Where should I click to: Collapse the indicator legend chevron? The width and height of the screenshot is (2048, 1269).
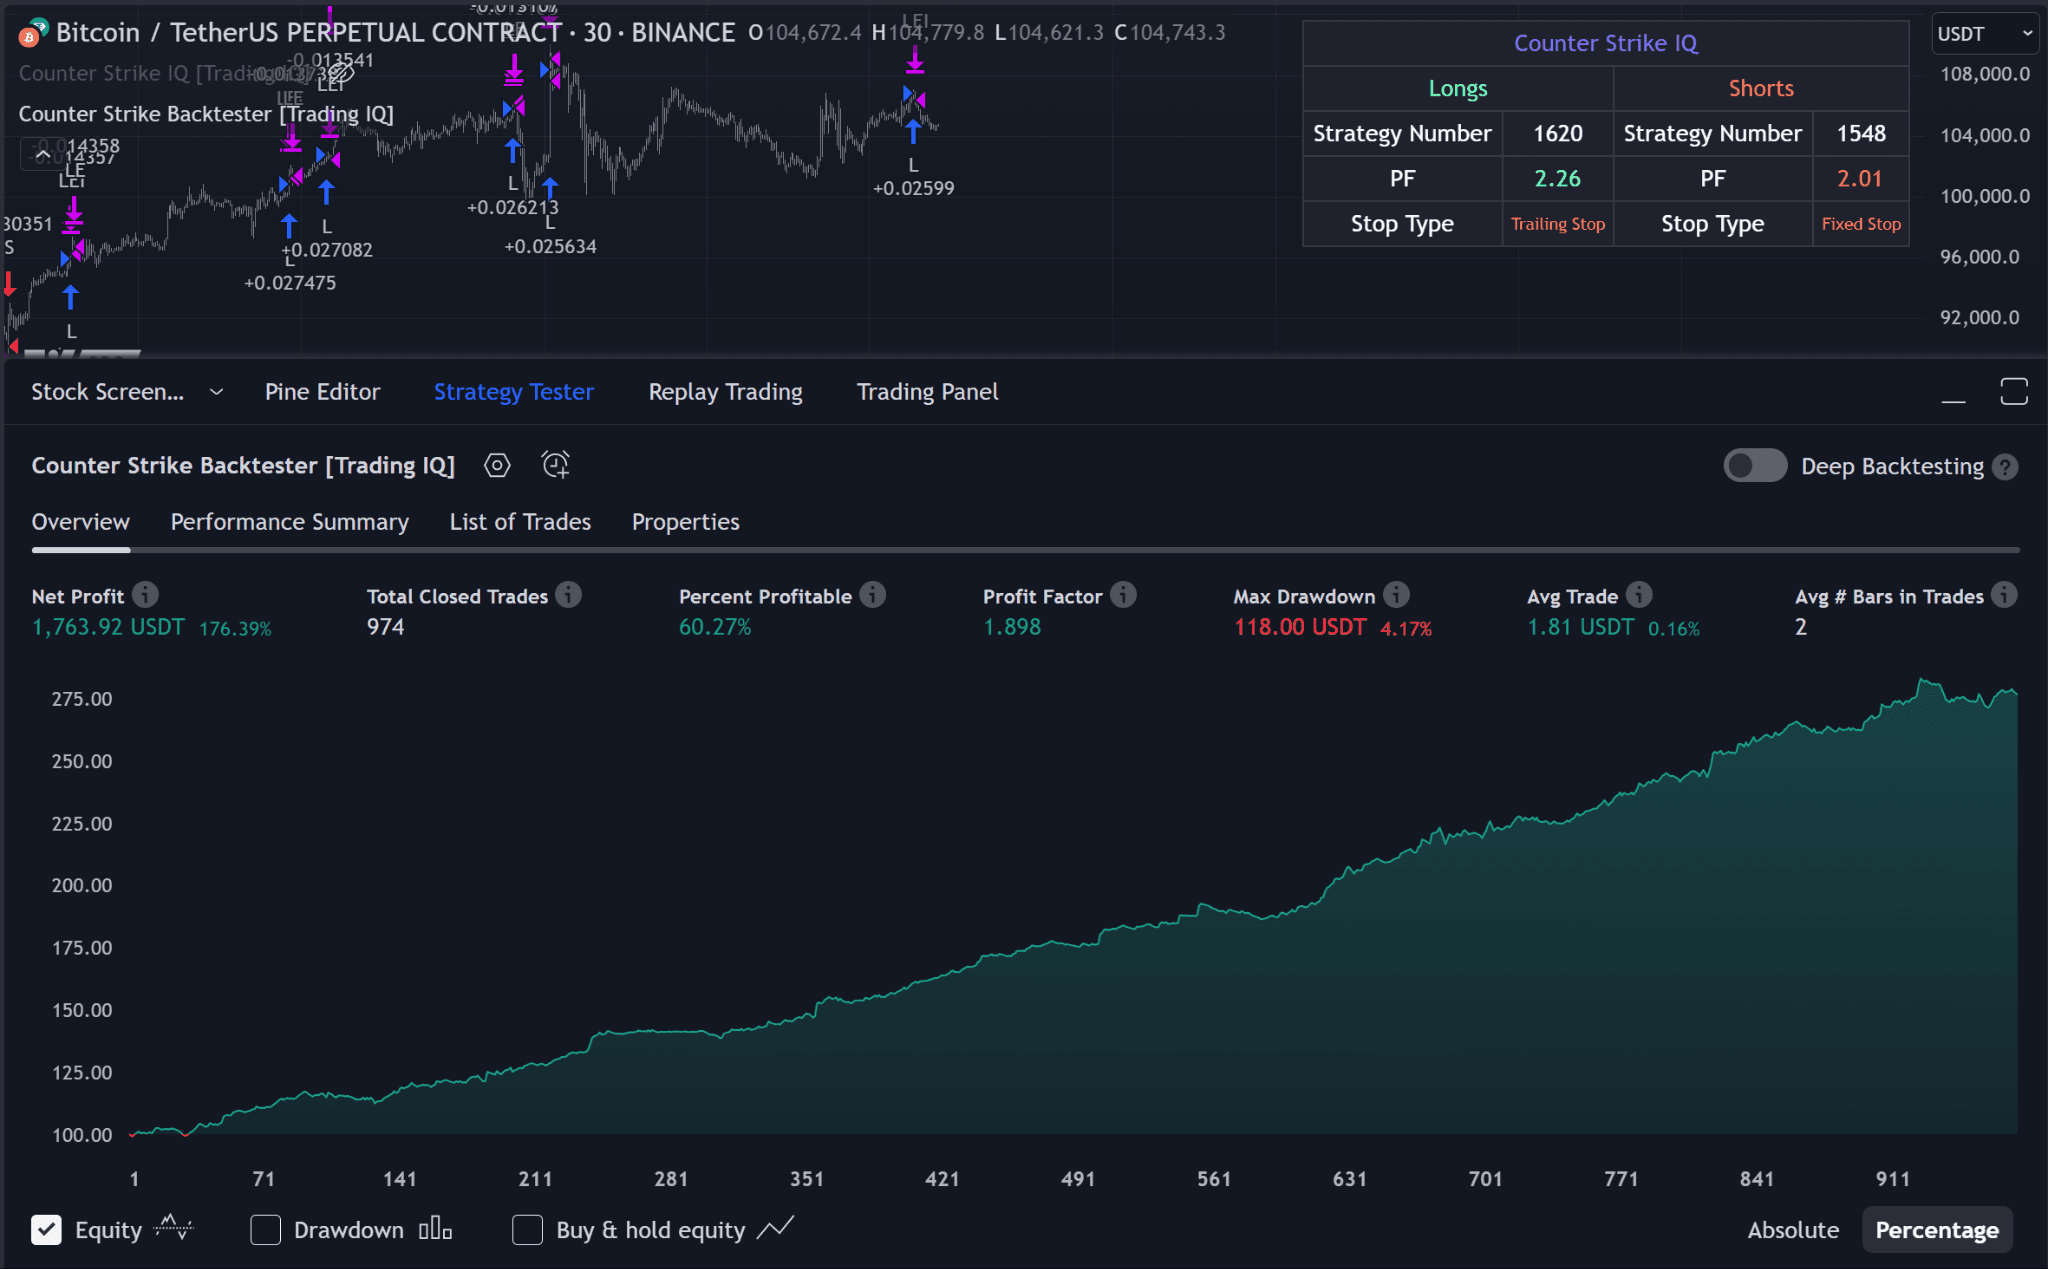coord(43,155)
